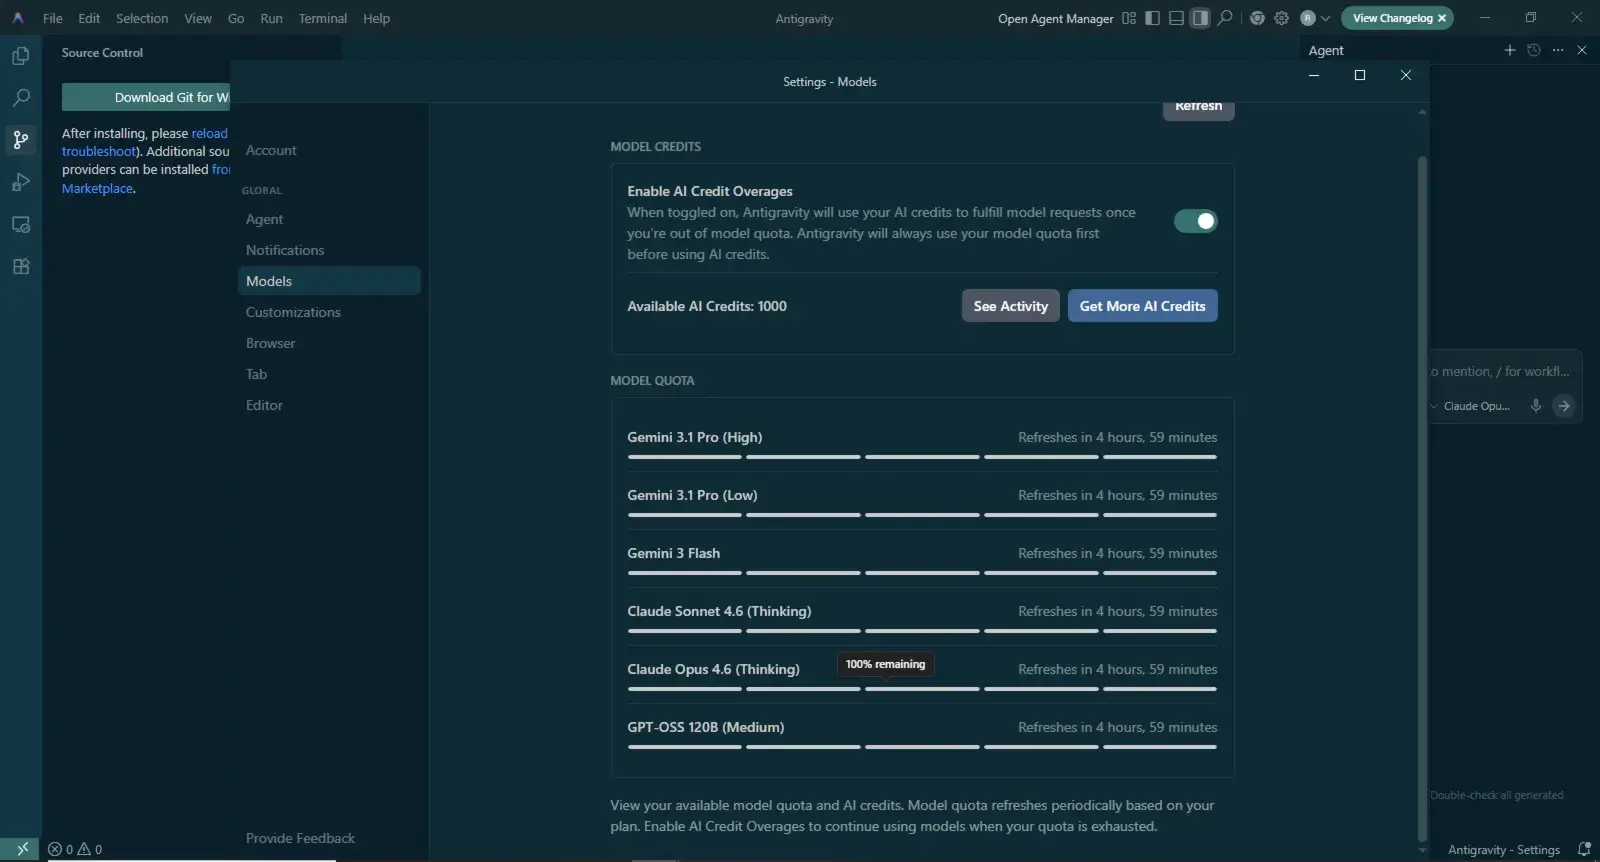Toggle the bottom panel layout icon
This screenshot has width=1600, height=862.
click(1176, 18)
